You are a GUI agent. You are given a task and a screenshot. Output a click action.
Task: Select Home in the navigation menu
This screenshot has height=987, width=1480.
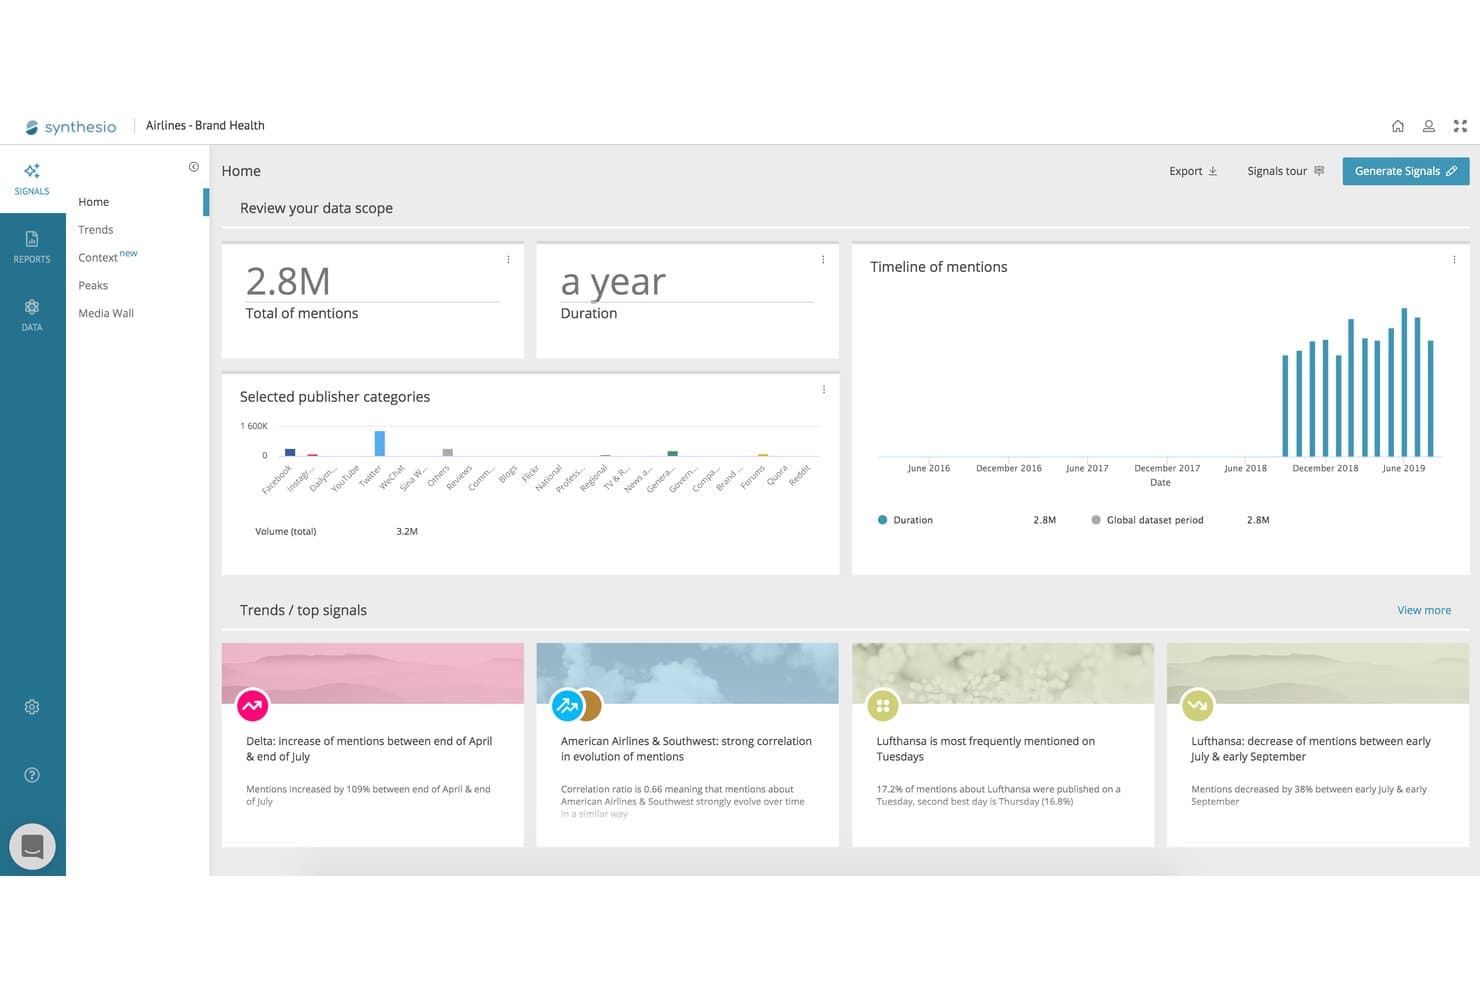(x=94, y=202)
